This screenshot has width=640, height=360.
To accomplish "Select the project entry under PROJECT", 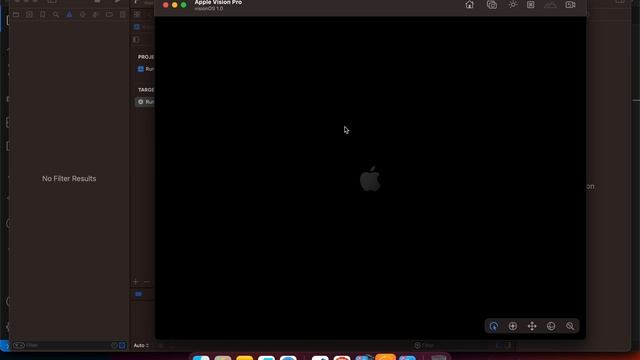I will pos(145,69).
